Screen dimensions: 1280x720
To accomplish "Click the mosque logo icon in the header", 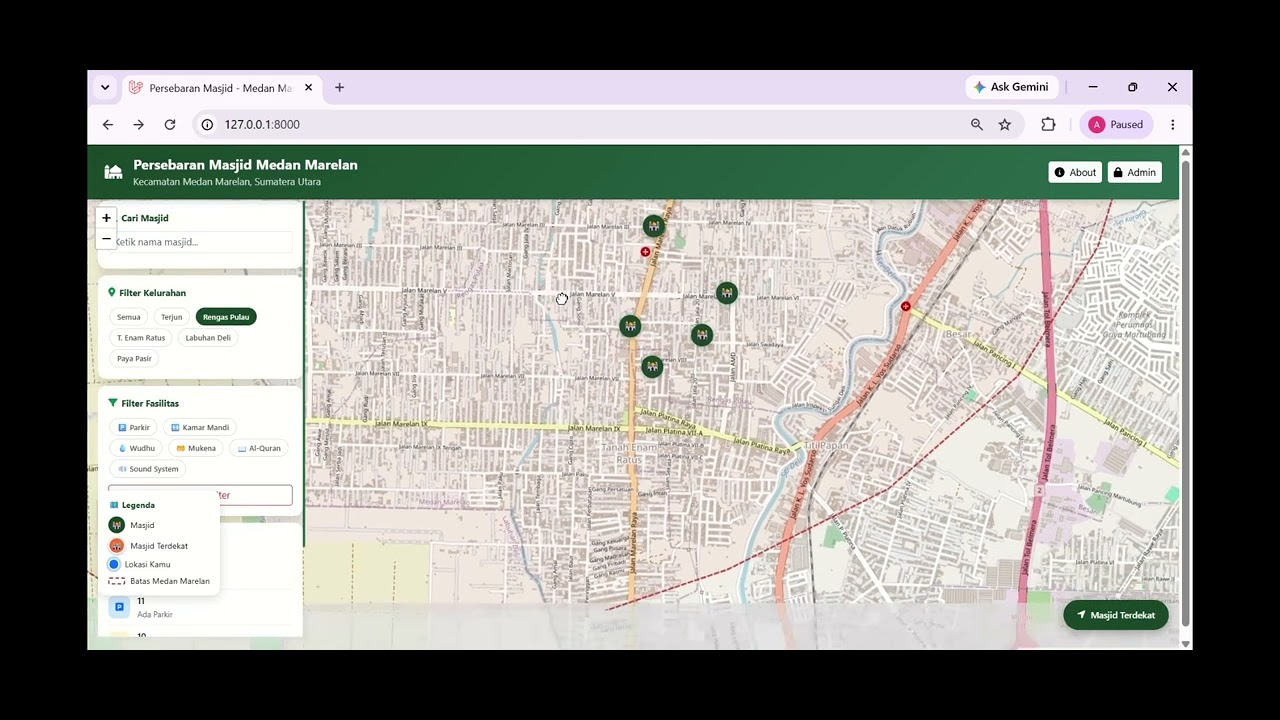I will (x=114, y=172).
